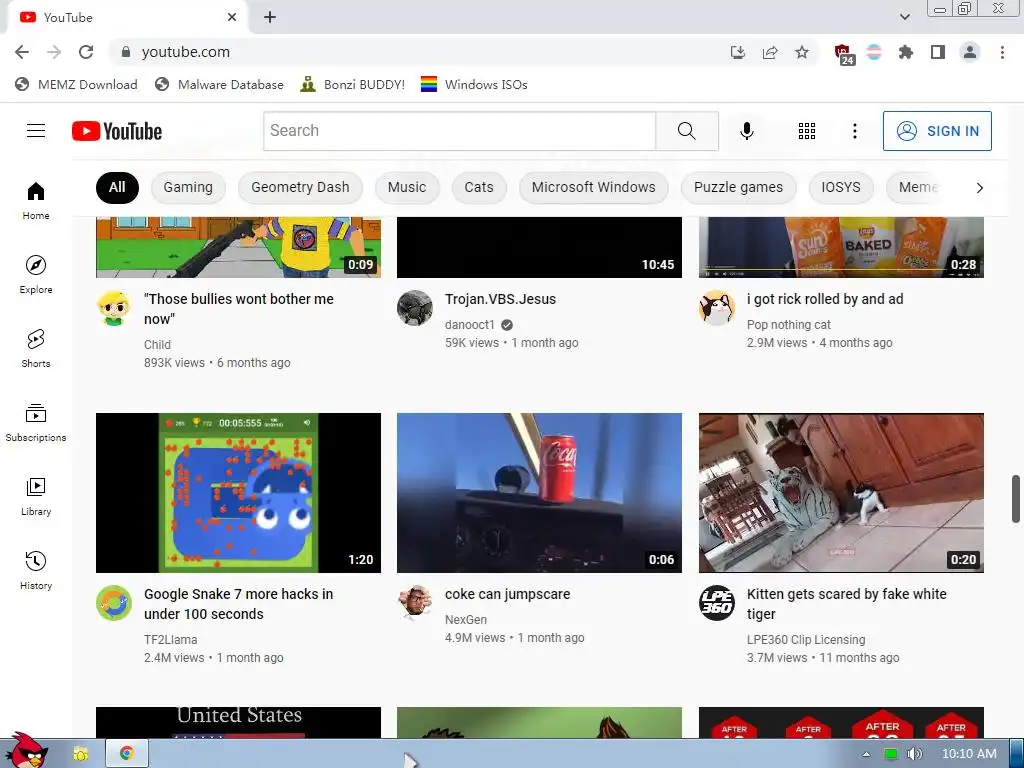Open the taskbar volume speaker icon
This screenshot has height=768, width=1024.
tap(914, 754)
